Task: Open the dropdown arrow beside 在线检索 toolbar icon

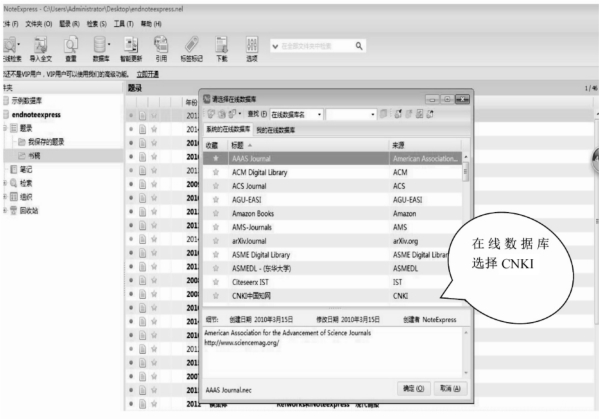Action: 19,44
